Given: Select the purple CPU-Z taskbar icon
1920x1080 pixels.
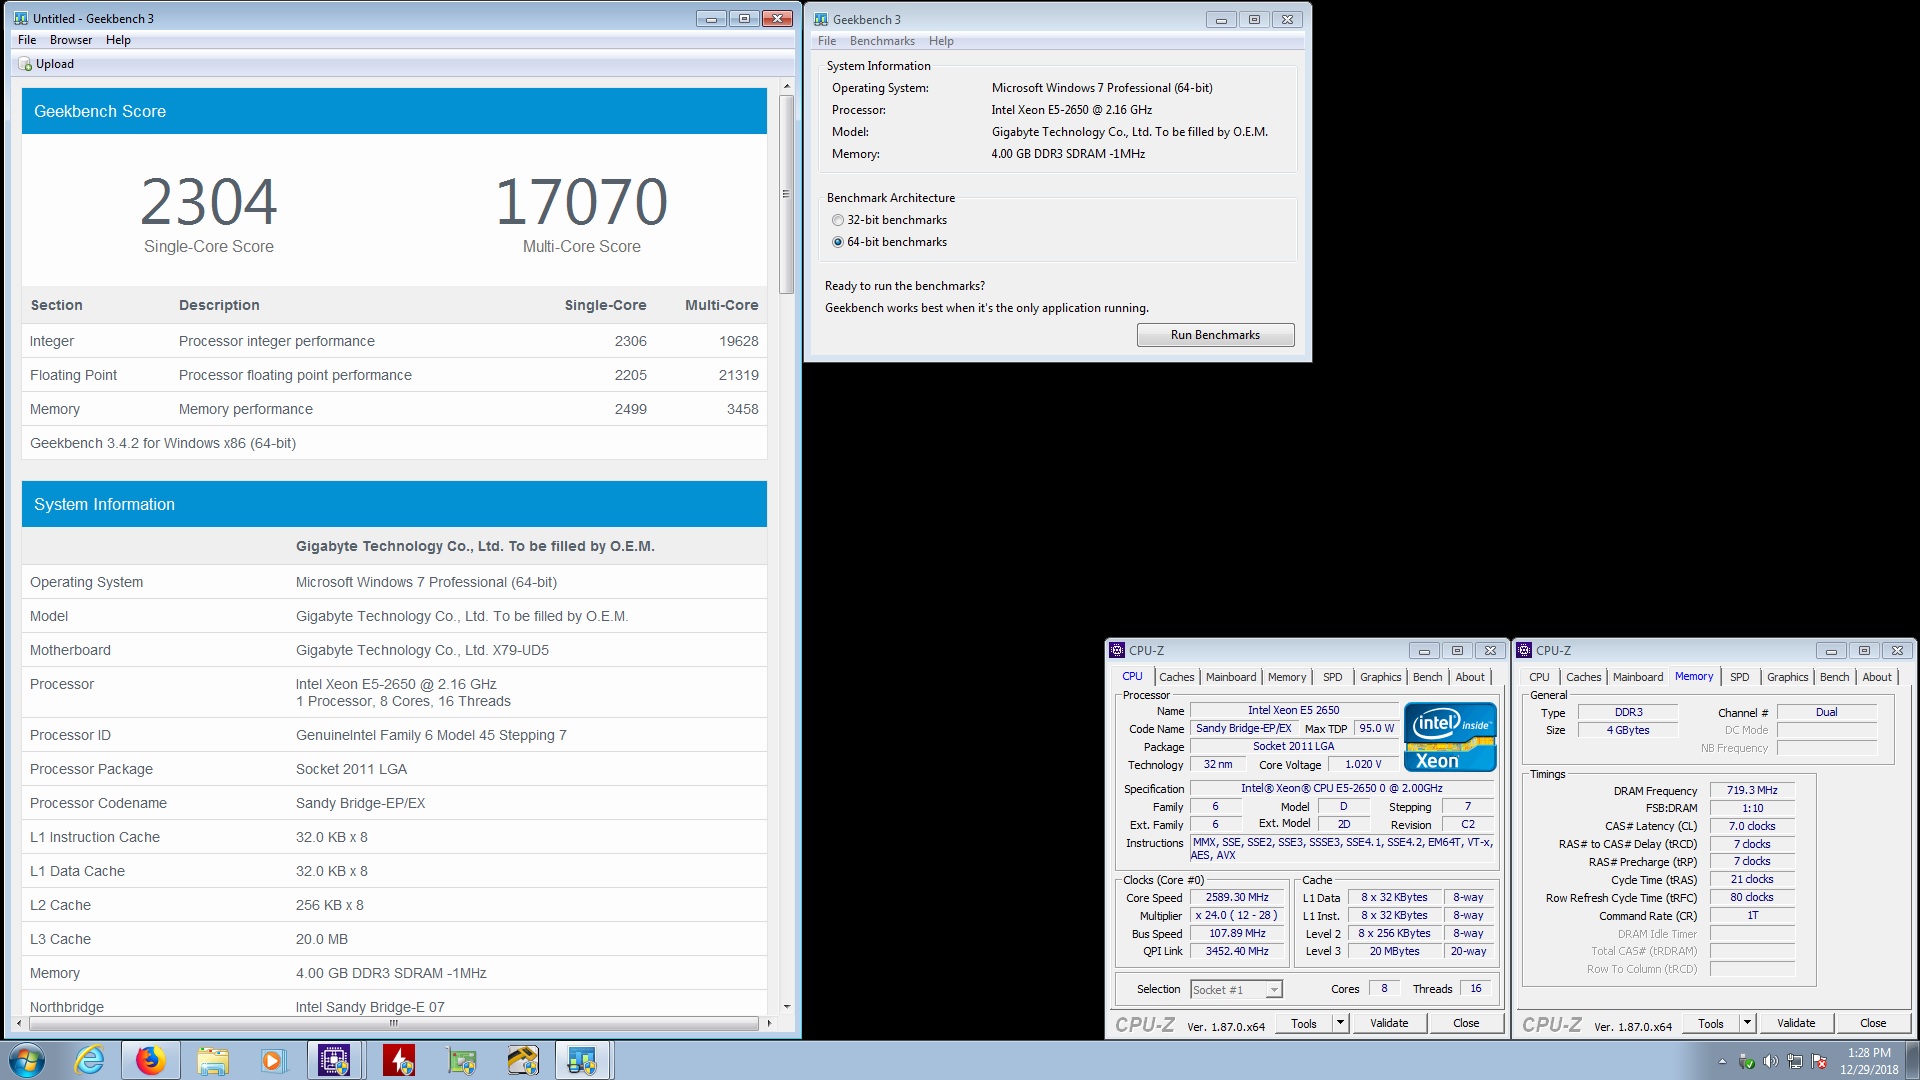Looking at the screenshot, I should point(334,1060).
